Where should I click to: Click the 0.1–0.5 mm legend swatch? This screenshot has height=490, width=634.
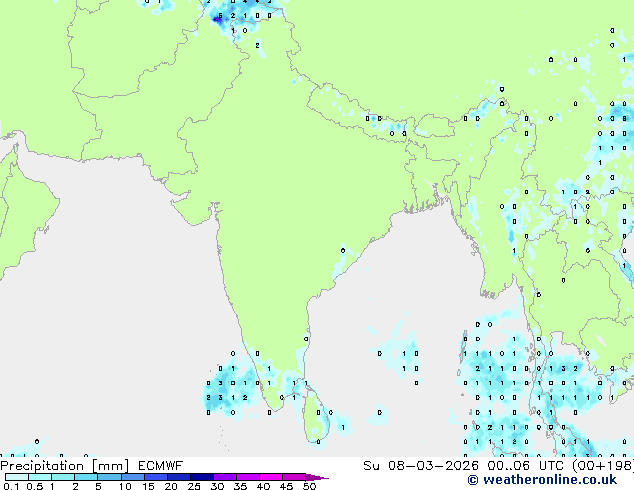coord(17,477)
